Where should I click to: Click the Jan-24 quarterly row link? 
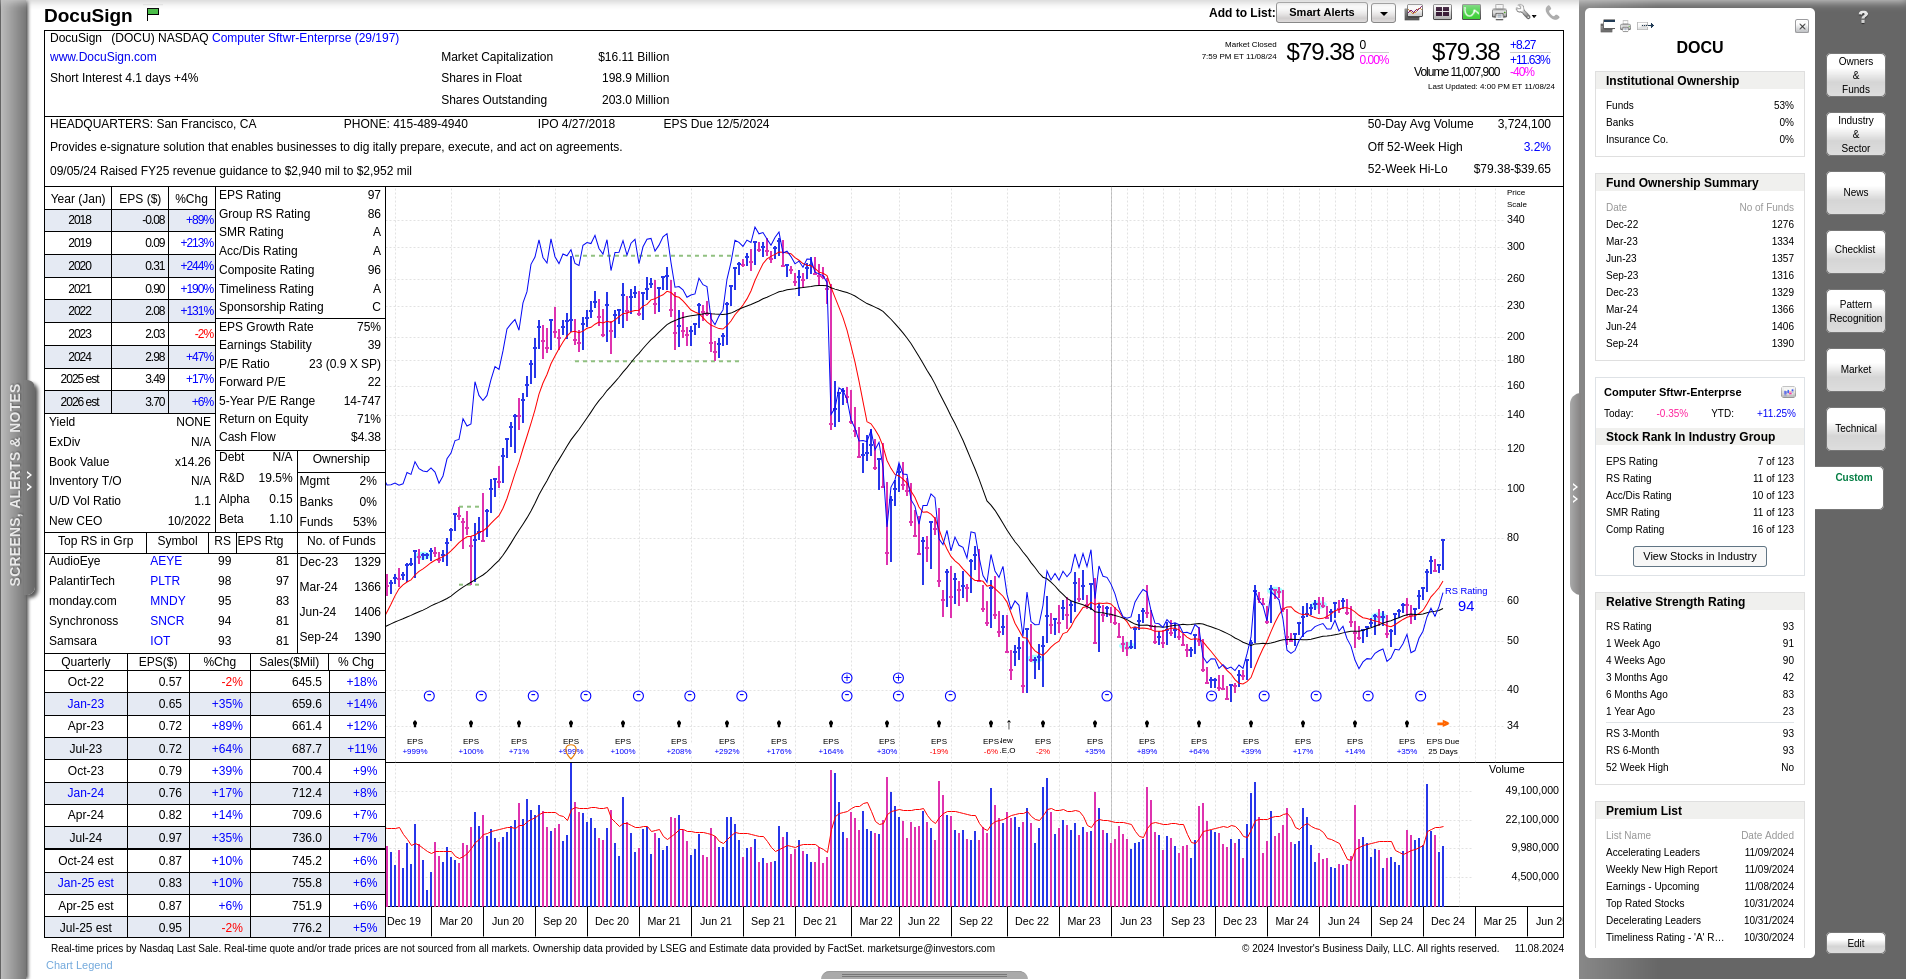[x=86, y=793]
